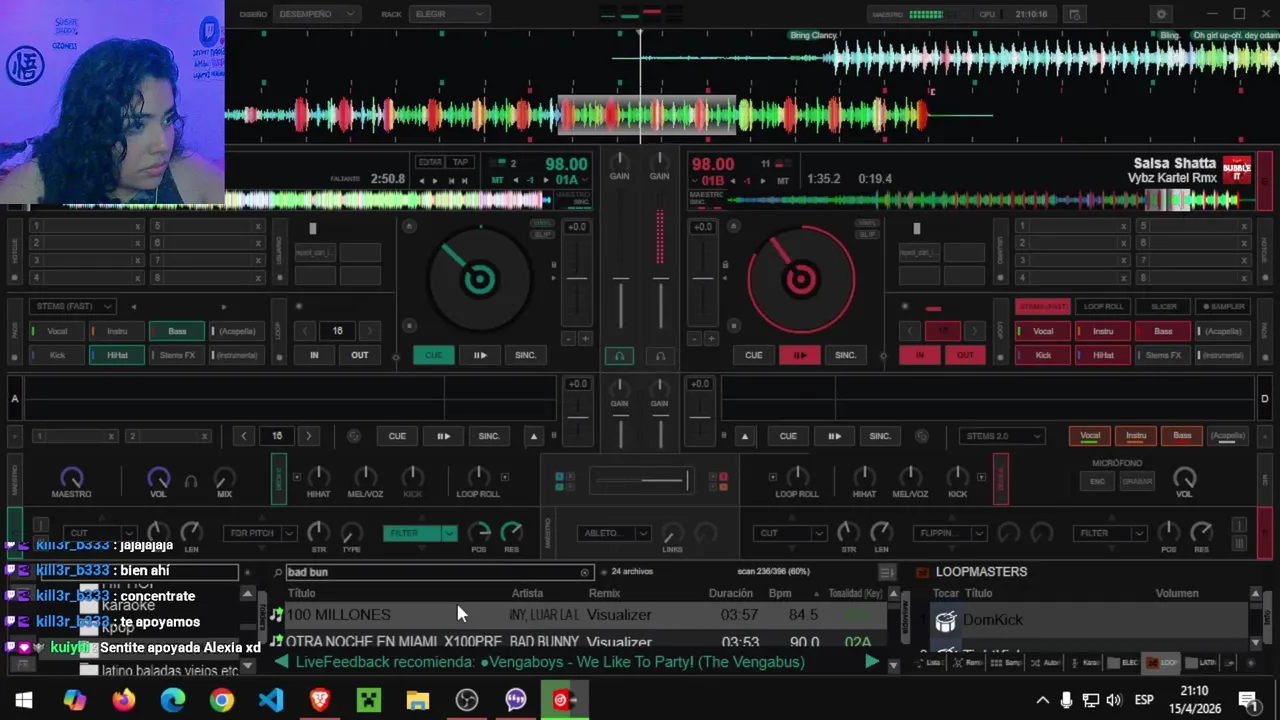Open the left CUT effect dropdown
The width and height of the screenshot is (1280, 720).
point(100,533)
